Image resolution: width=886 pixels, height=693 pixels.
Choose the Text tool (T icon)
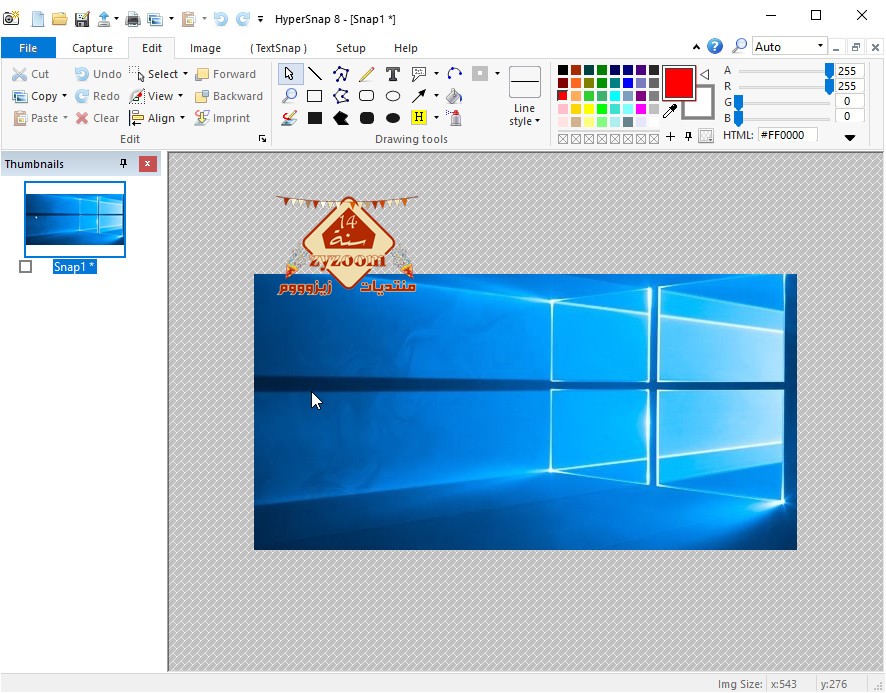[393, 74]
